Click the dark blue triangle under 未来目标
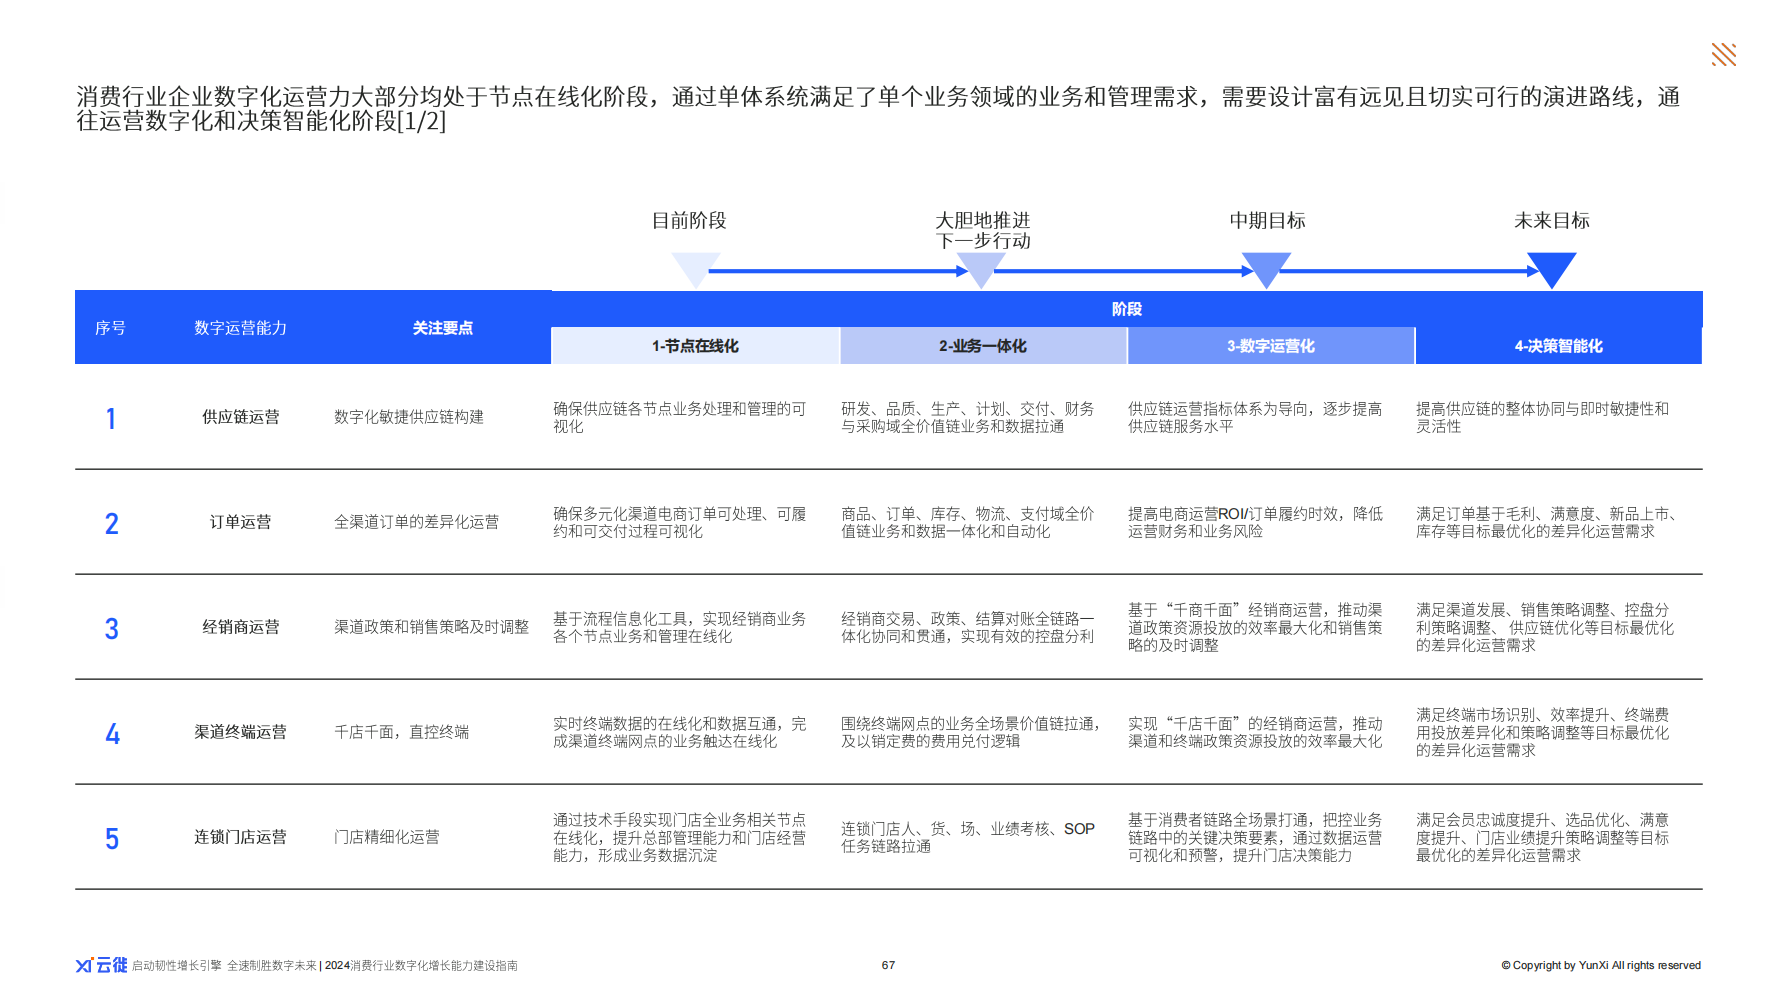Screen dimensions: 1778x1000 (1551, 268)
